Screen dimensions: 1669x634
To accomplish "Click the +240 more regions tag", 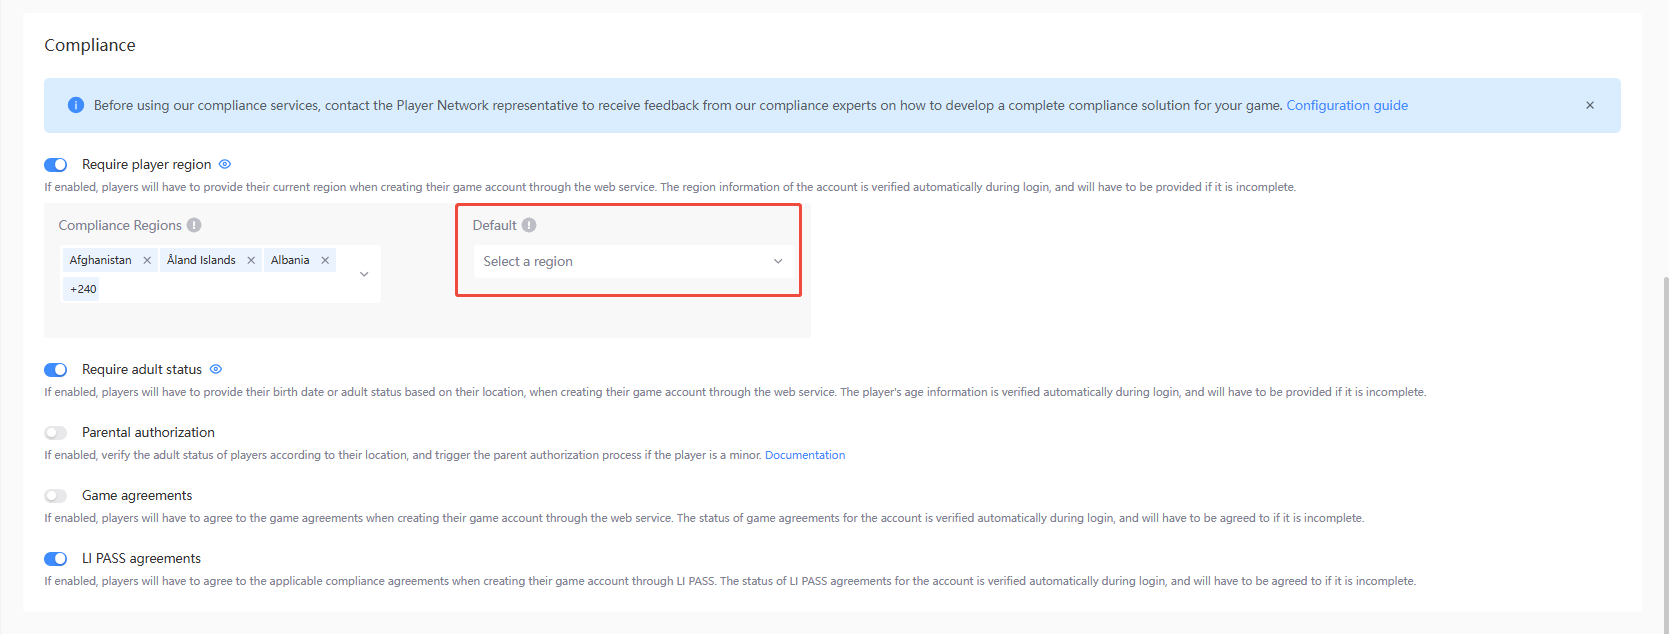I will [x=83, y=289].
